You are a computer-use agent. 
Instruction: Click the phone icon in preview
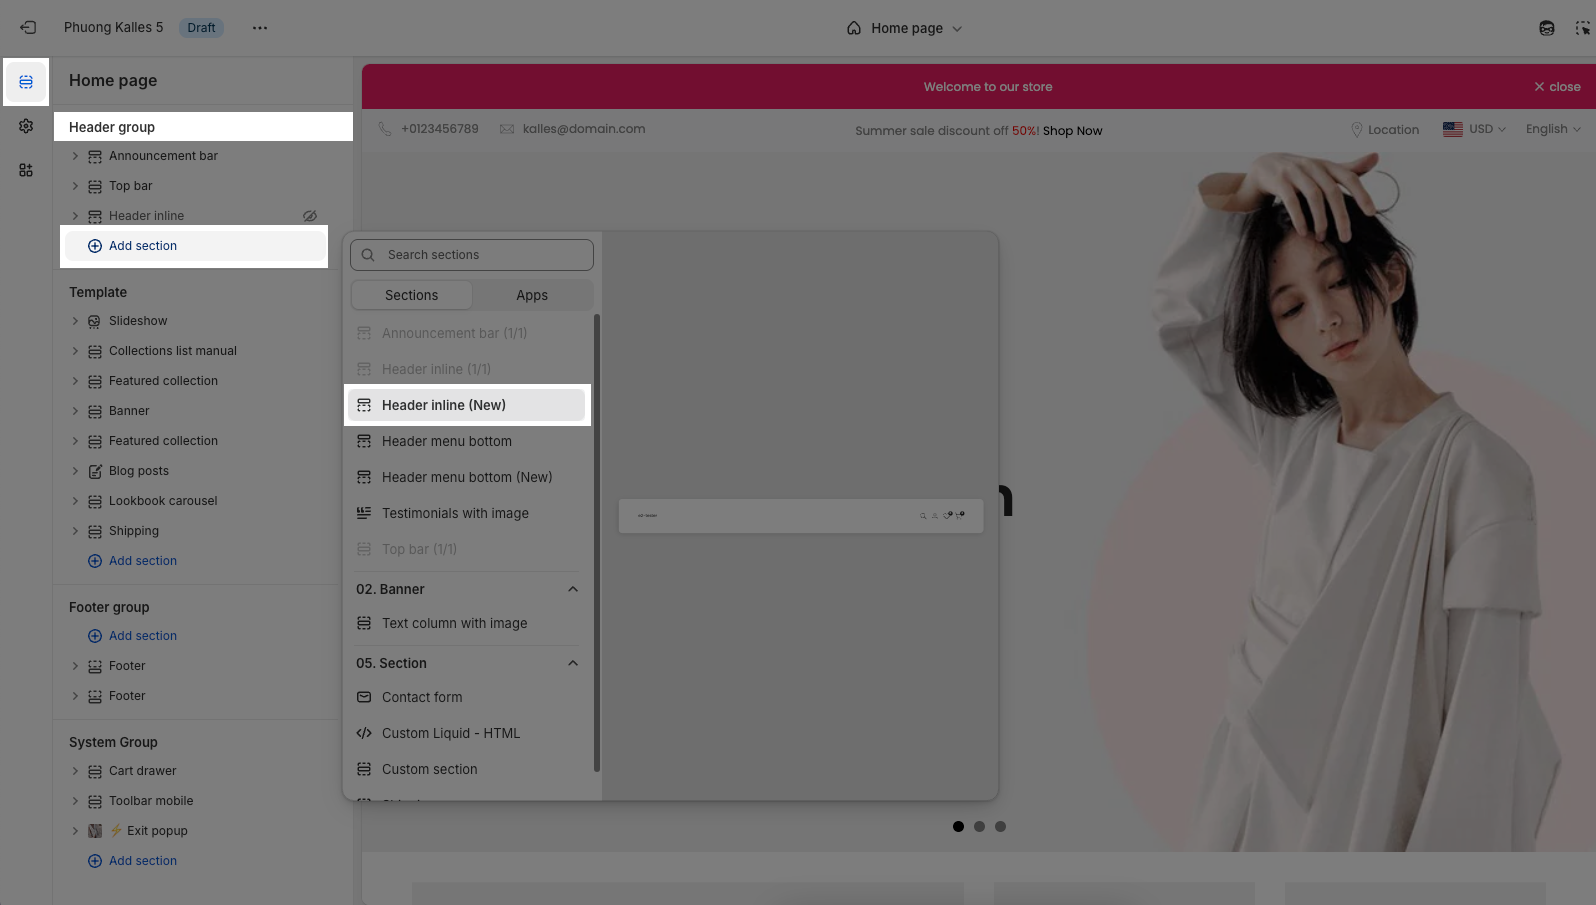[x=385, y=129]
